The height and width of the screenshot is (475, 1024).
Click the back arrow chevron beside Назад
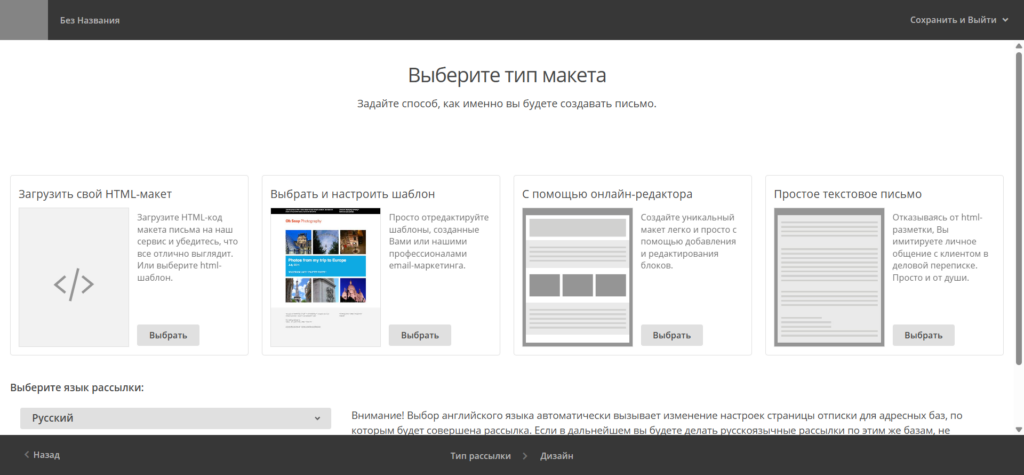[x=27, y=454]
